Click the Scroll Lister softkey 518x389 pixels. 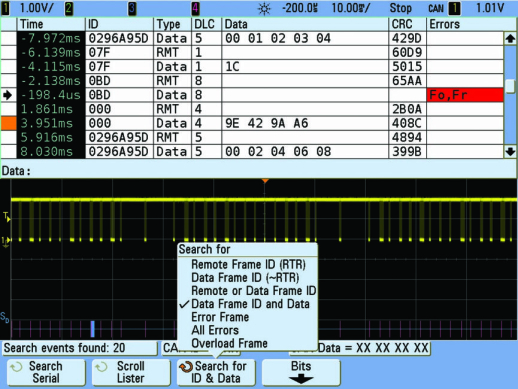point(131,372)
